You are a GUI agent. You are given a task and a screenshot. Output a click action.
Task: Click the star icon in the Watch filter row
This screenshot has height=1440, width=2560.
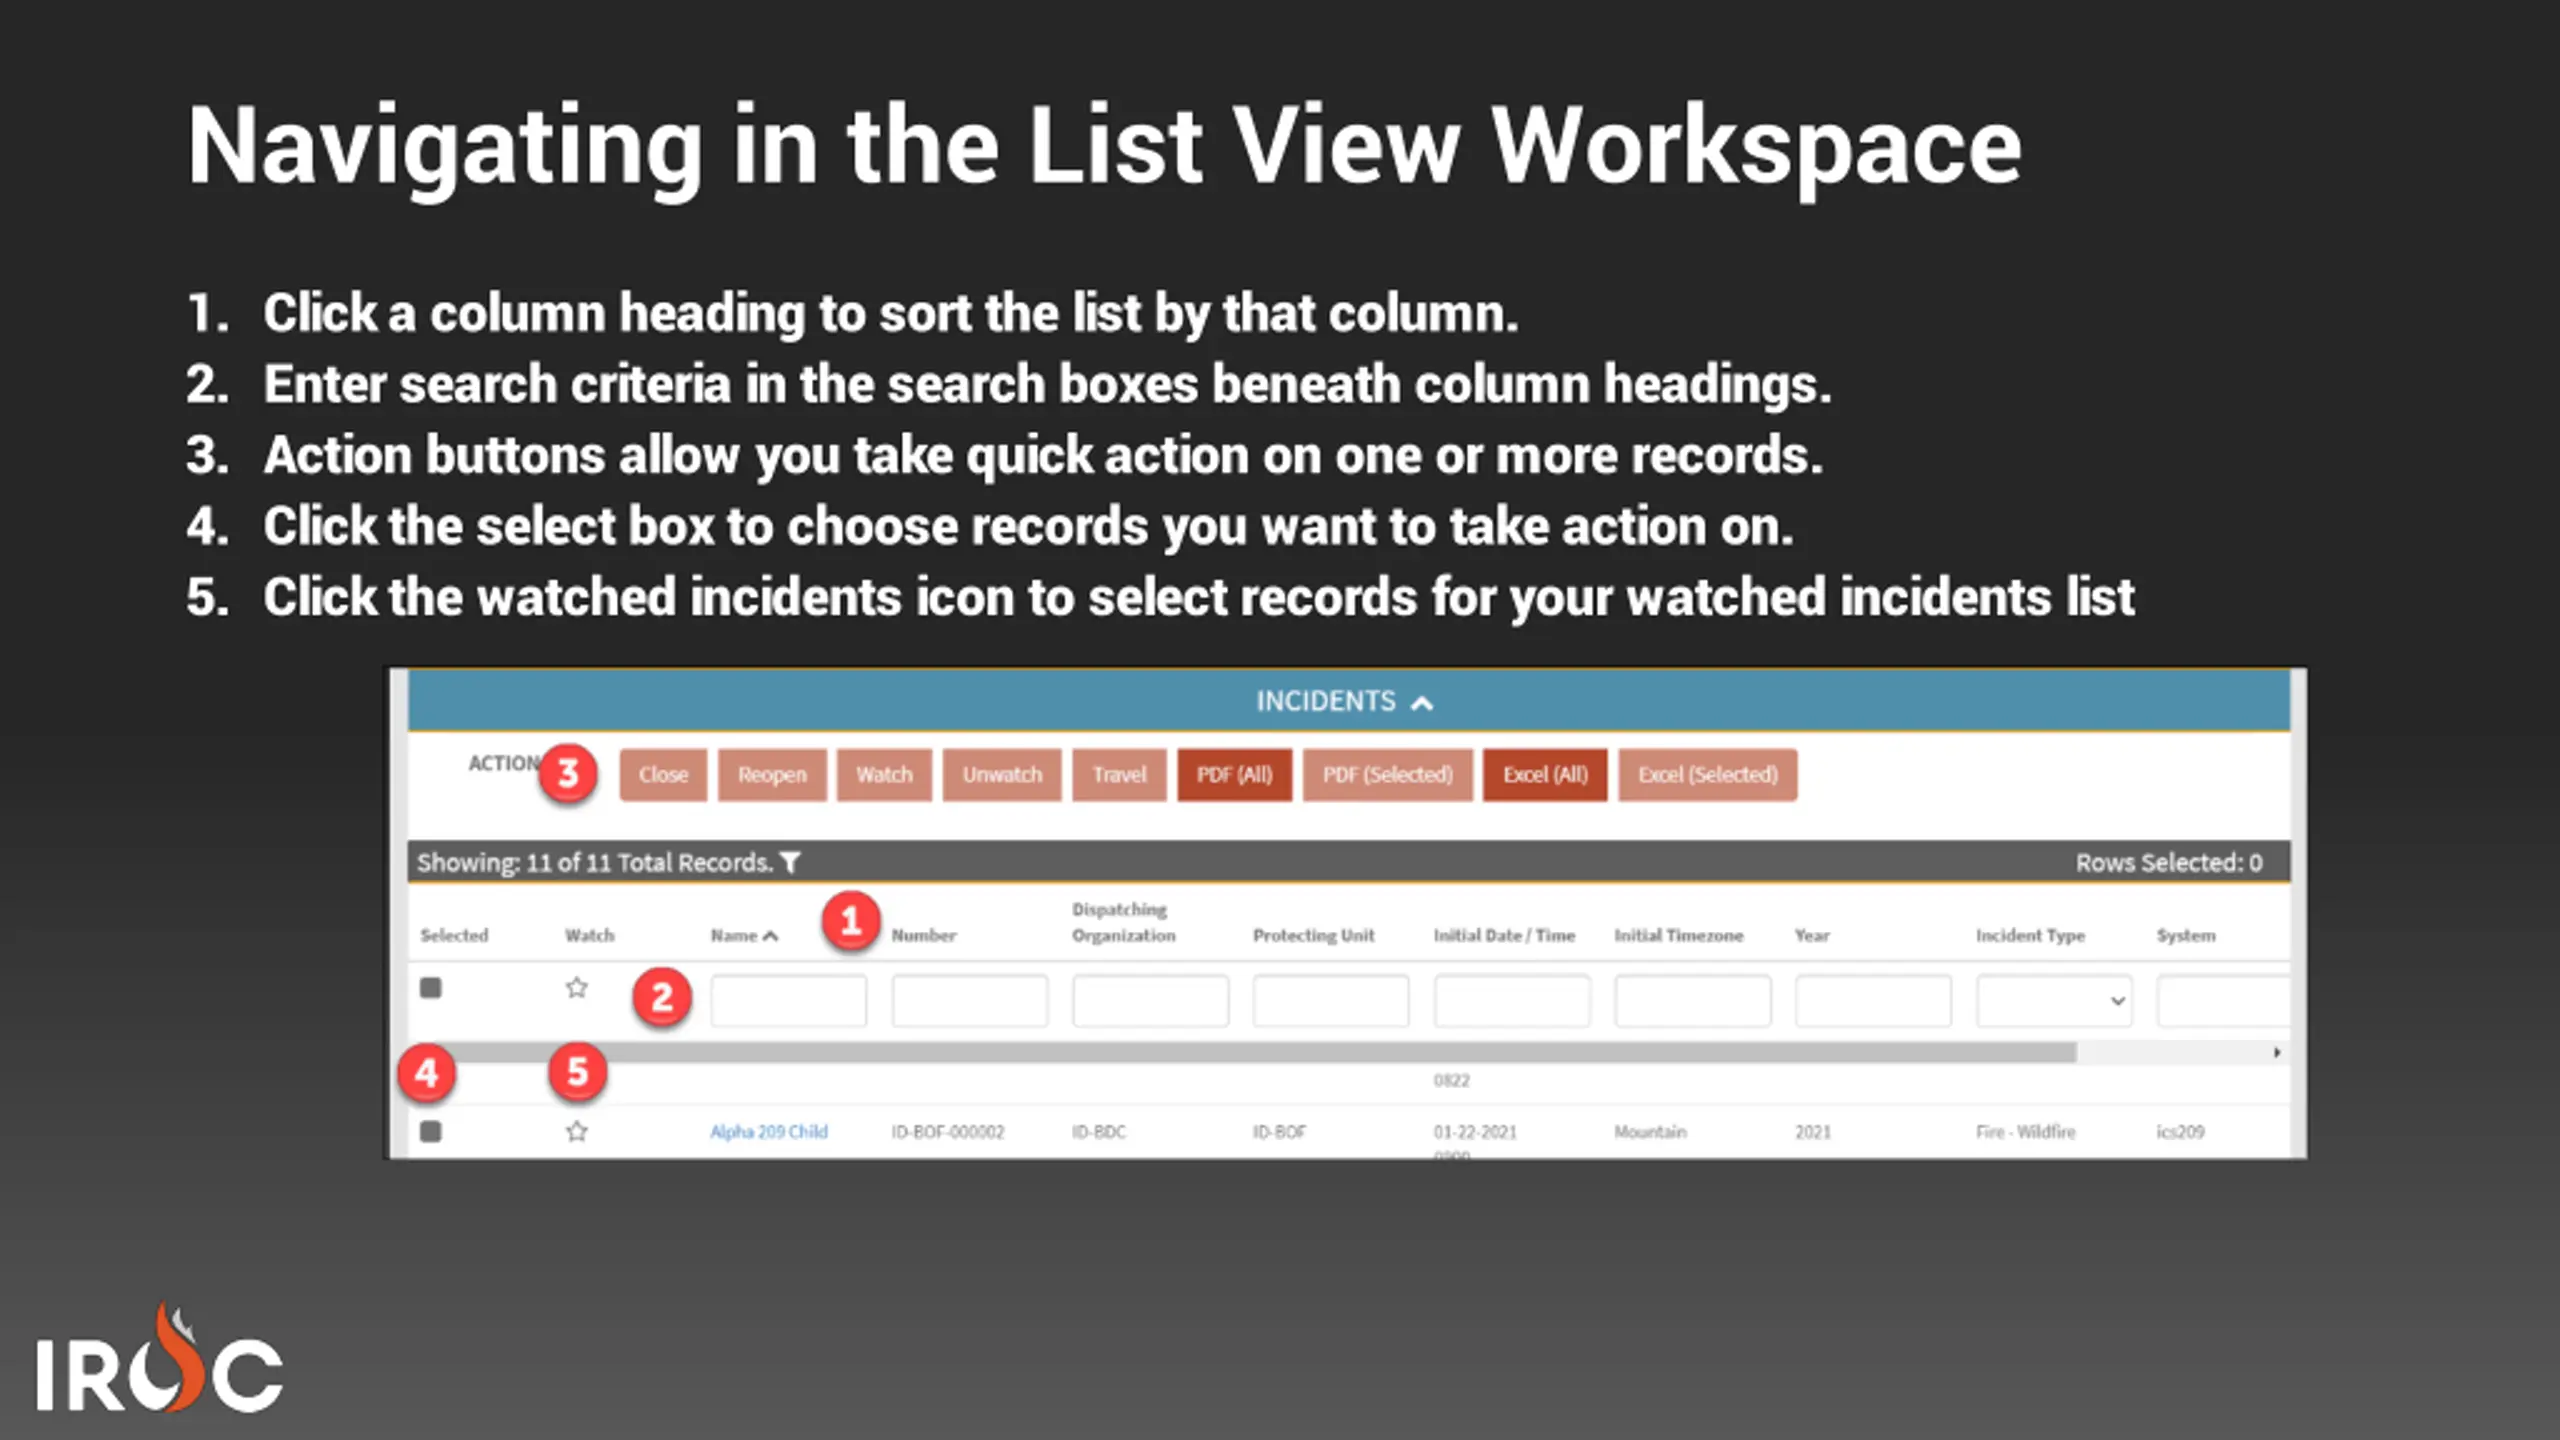pyautogui.click(x=576, y=988)
